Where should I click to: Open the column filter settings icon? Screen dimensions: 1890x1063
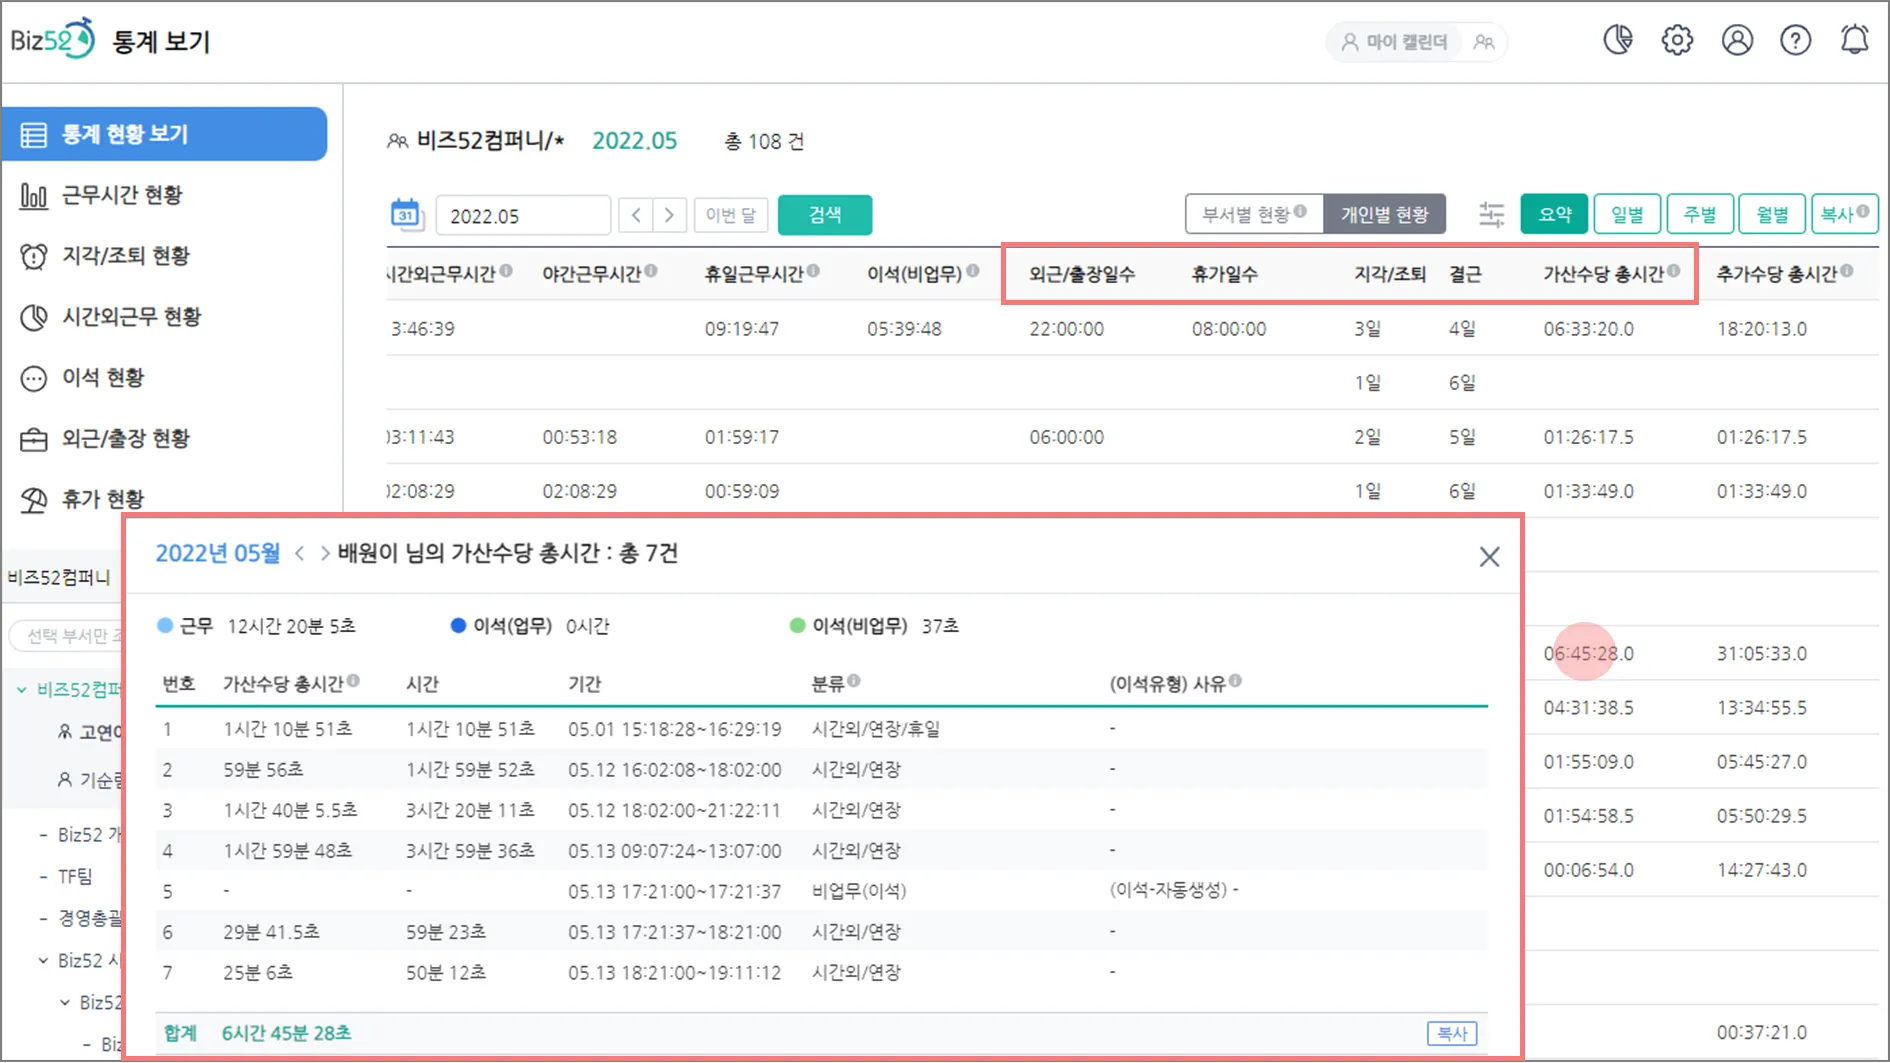pyautogui.click(x=1492, y=214)
